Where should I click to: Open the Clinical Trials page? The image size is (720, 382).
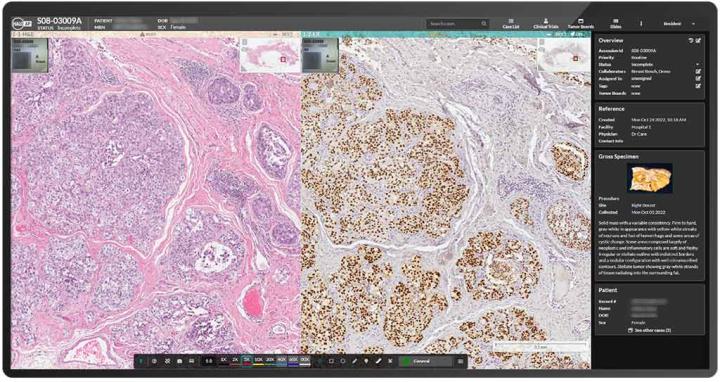[546, 23]
